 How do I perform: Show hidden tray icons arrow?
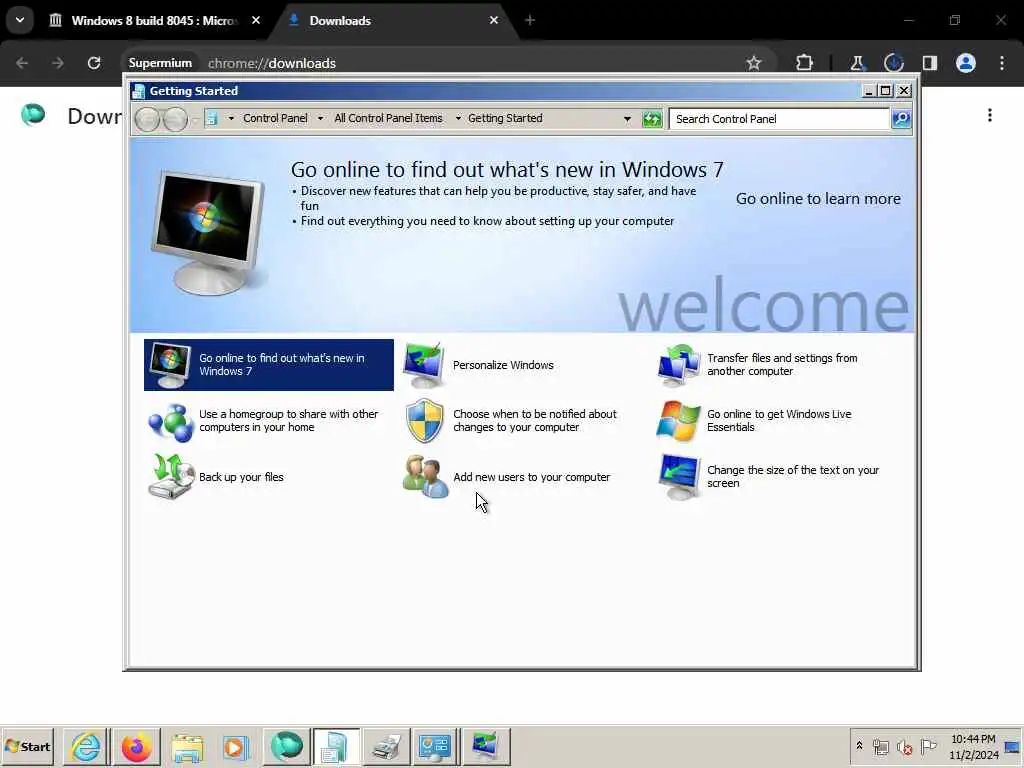[x=859, y=746]
